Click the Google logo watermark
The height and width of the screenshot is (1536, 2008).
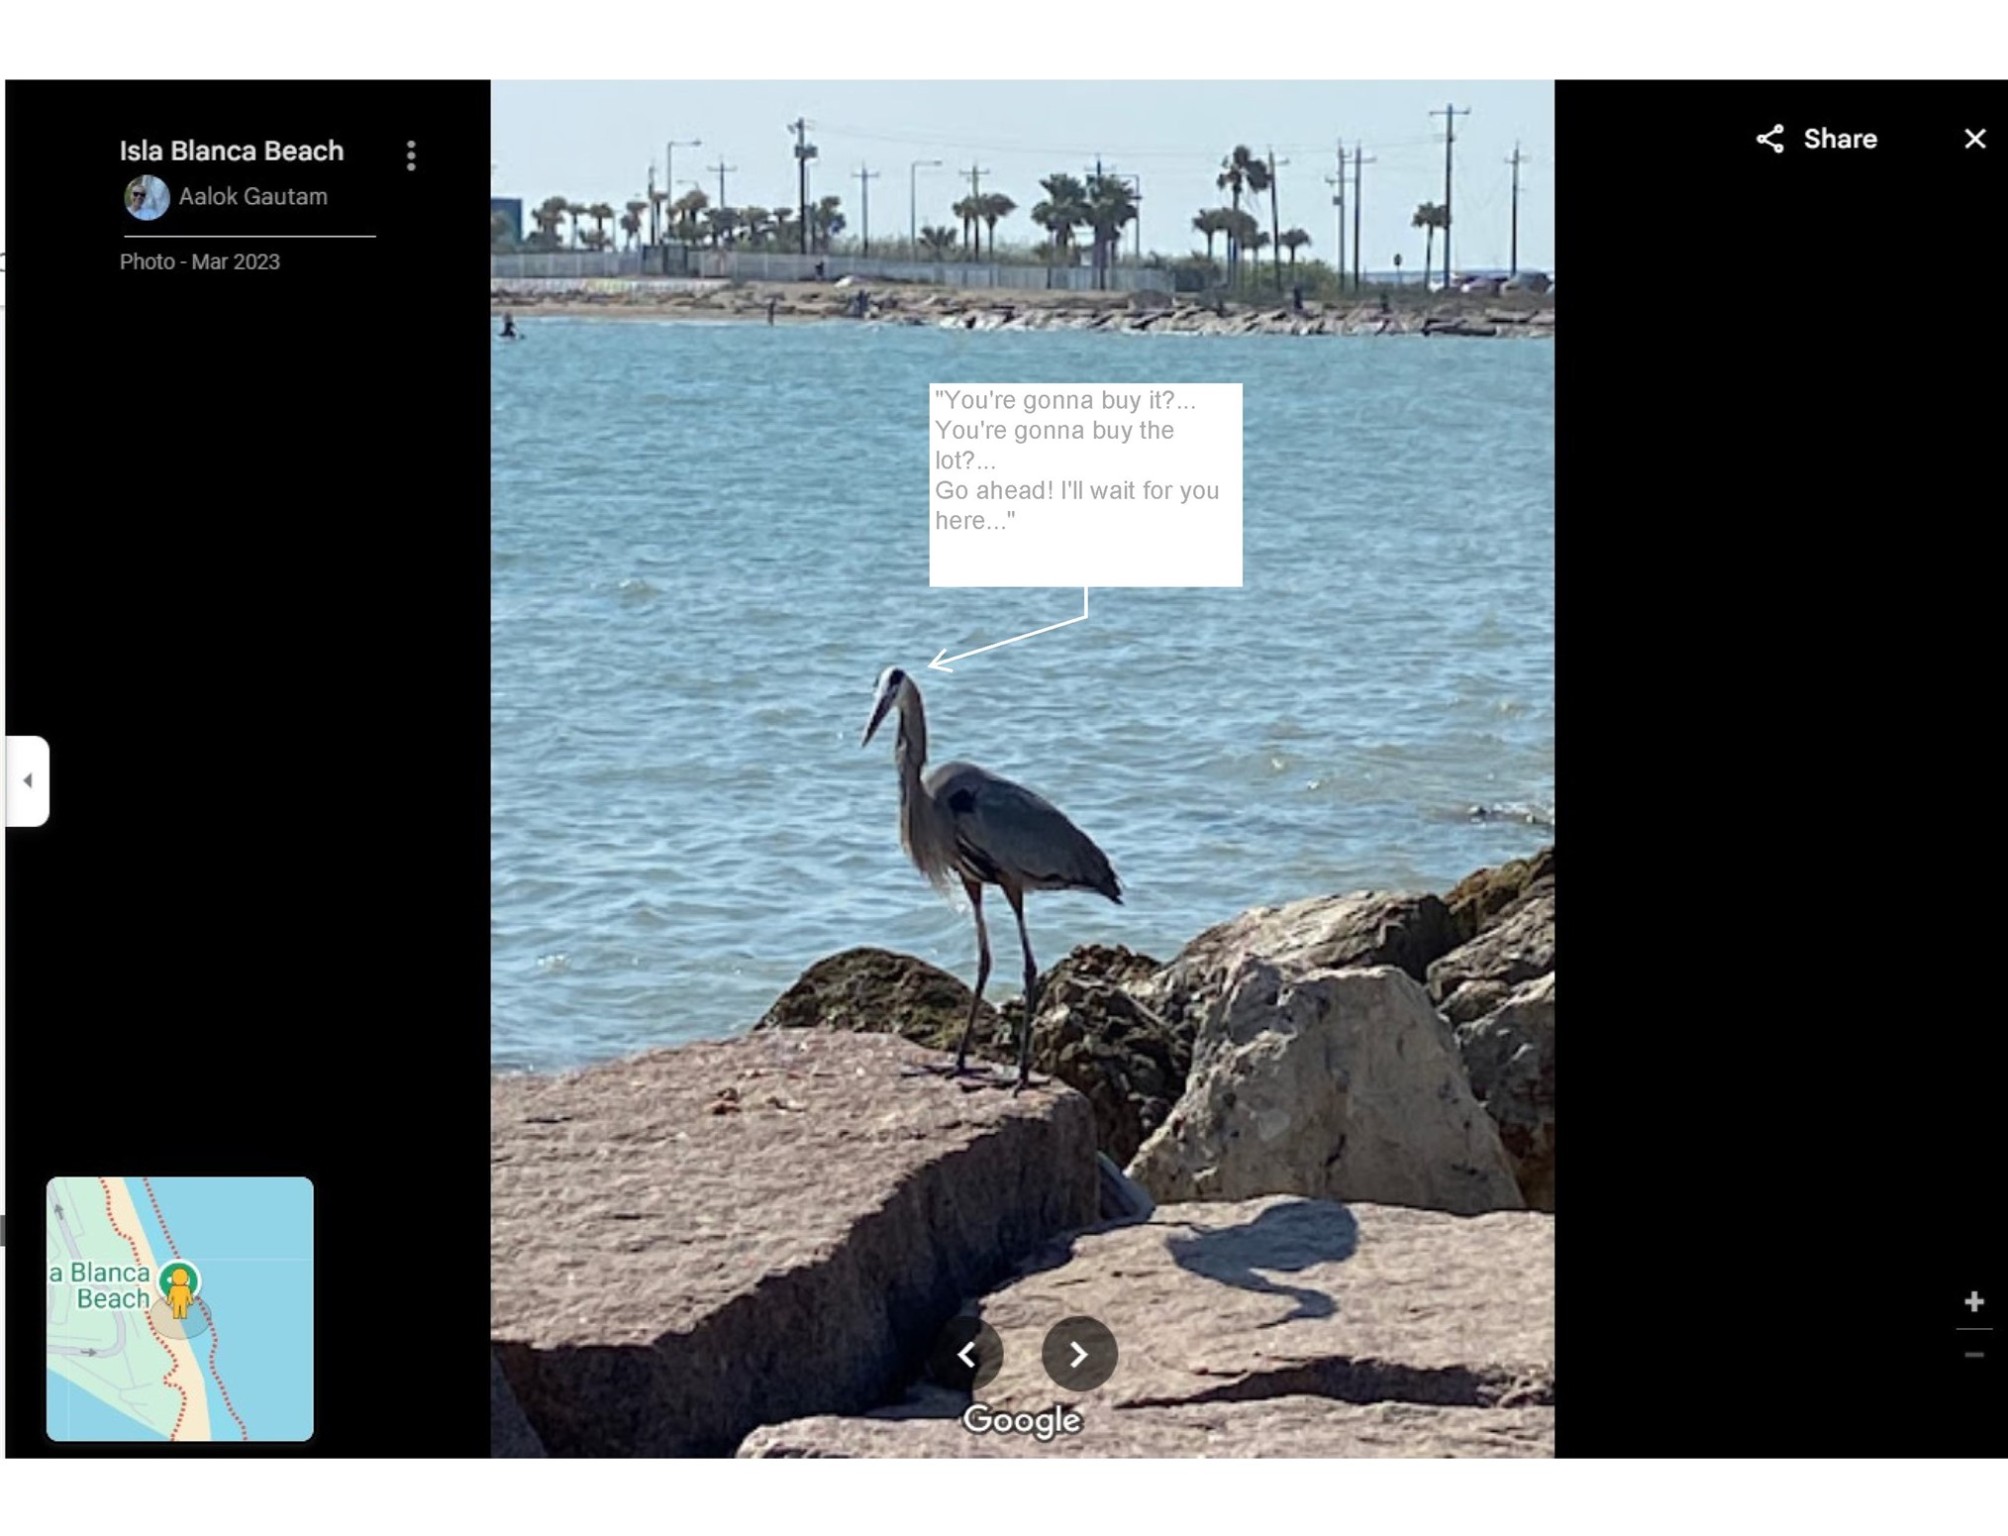1021,1419
